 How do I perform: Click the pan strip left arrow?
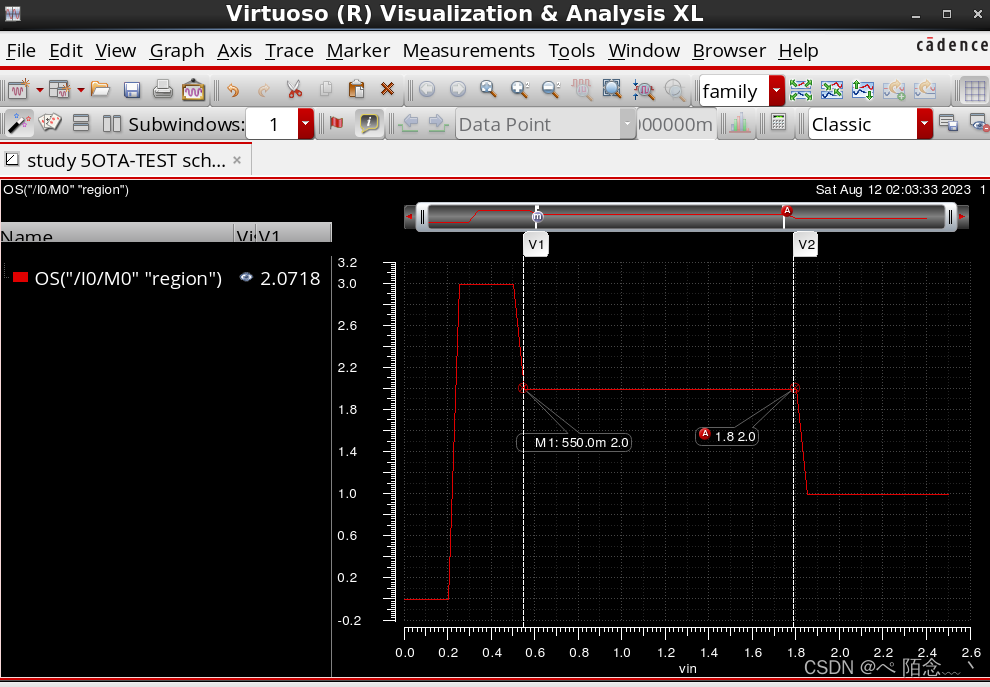coord(409,217)
